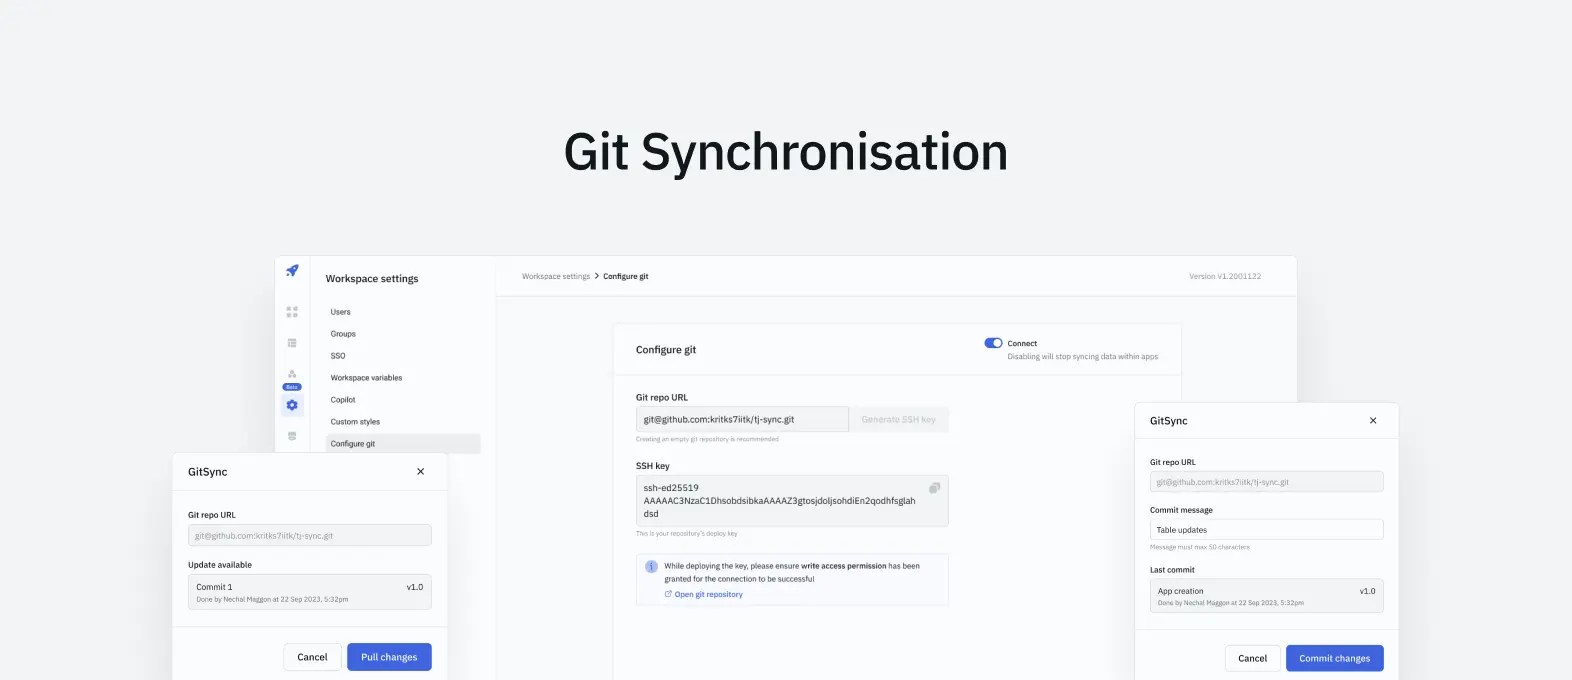The width and height of the screenshot is (1572, 680).
Task: Copy the SSH key with copy icon
Action: 934,488
